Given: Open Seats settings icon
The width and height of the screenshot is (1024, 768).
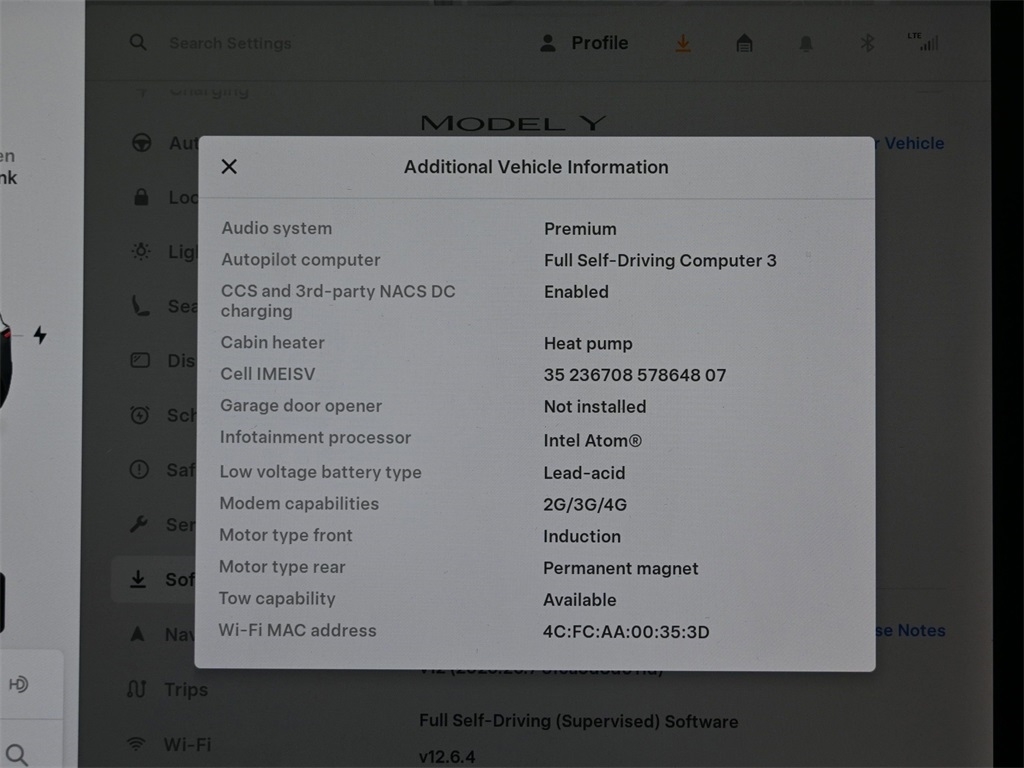Looking at the screenshot, I should click(x=140, y=306).
